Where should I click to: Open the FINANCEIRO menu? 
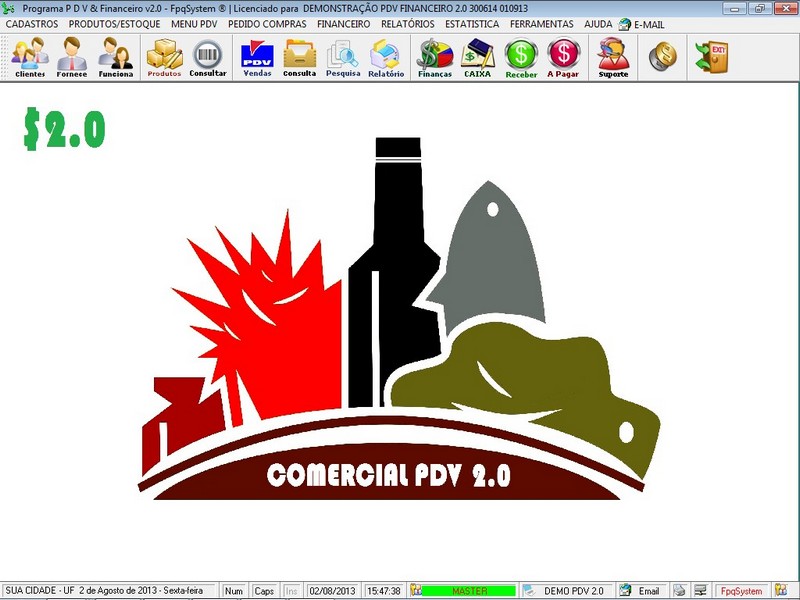tap(343, 24)
